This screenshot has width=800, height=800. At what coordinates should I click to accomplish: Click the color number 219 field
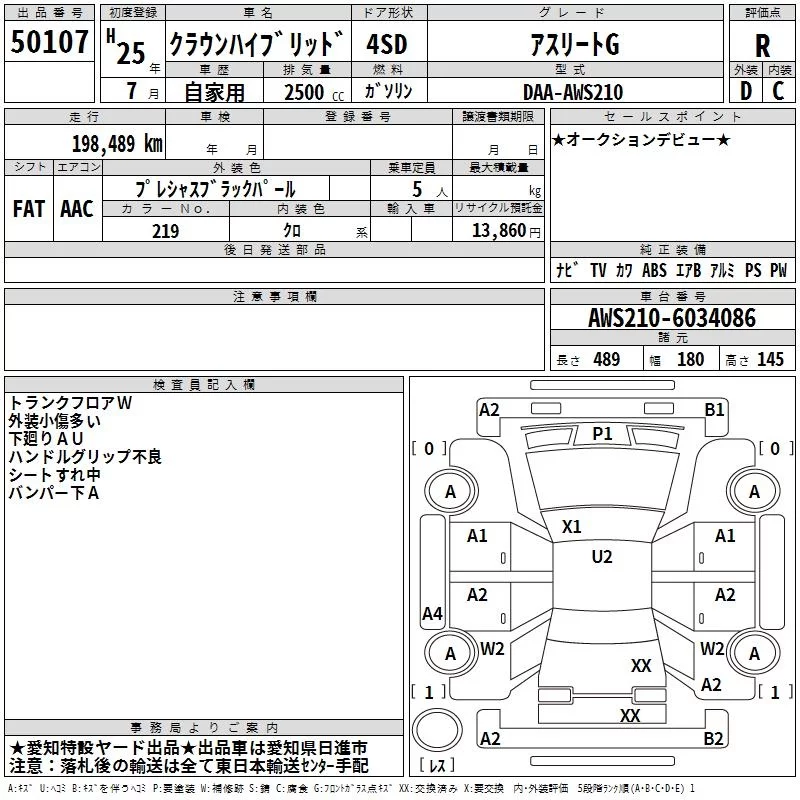[x=166, y=231]
